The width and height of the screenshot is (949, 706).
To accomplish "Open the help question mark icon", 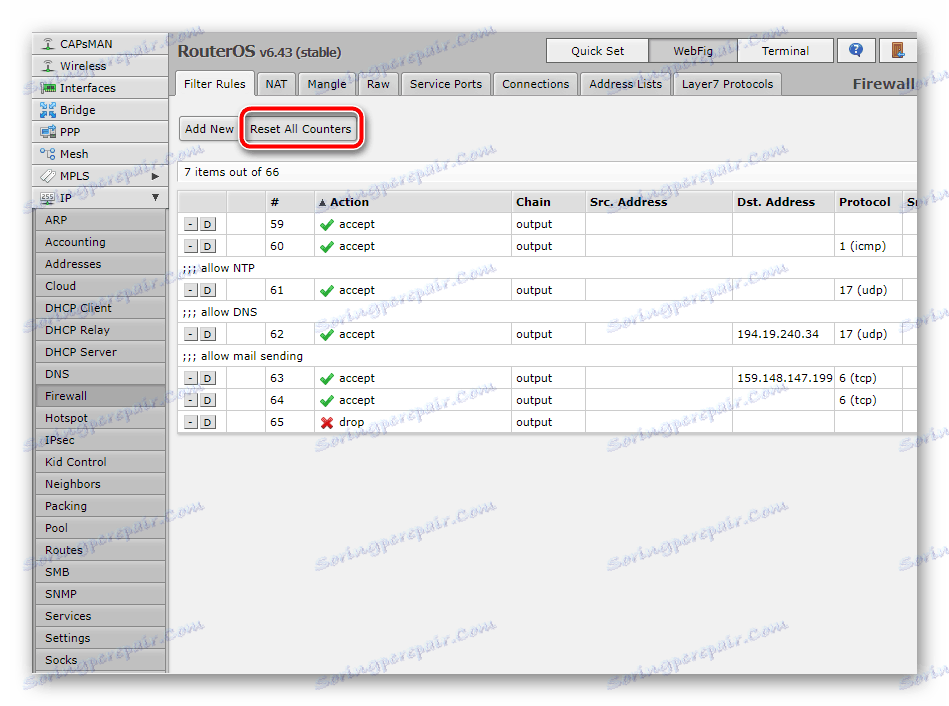I will pyautogui.click(x=856, y=50).
